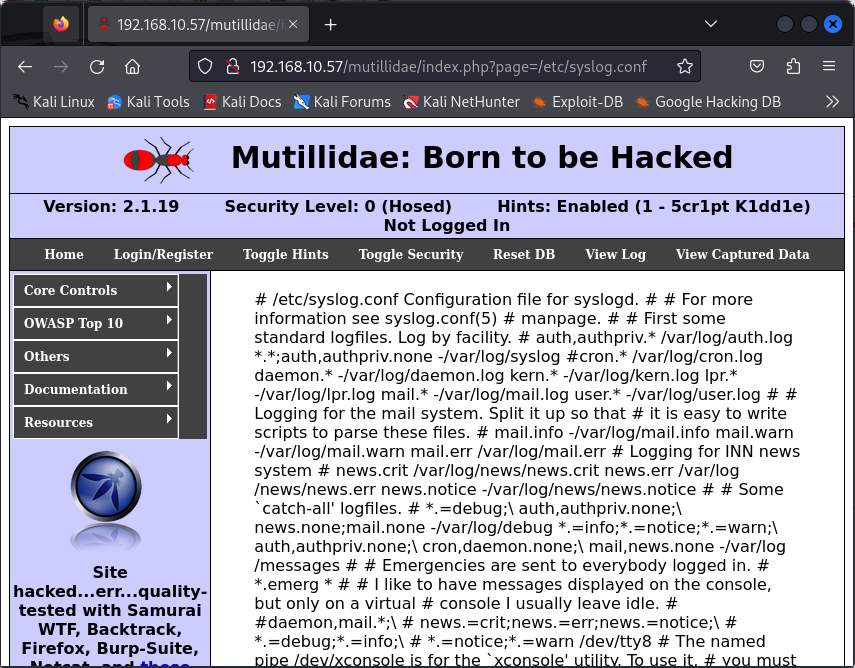
Task: Click the Mutillidae red ant logo
Action: 159,160
